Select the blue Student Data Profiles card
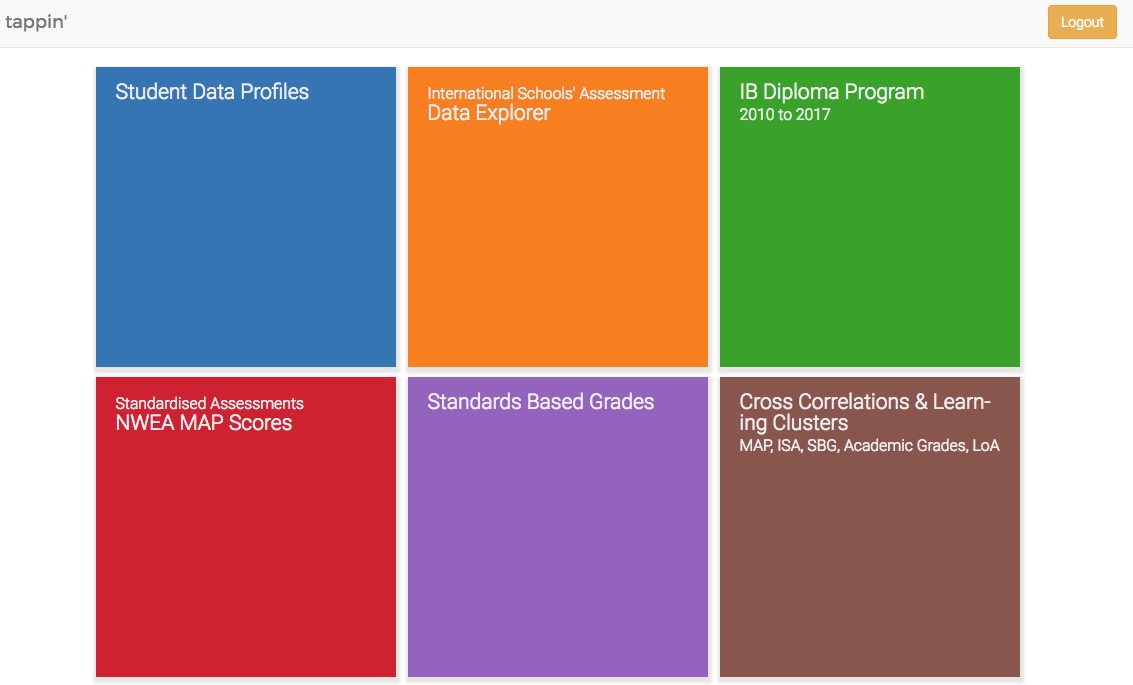The width and height of the screenshot is (1133, 685). 245,215
